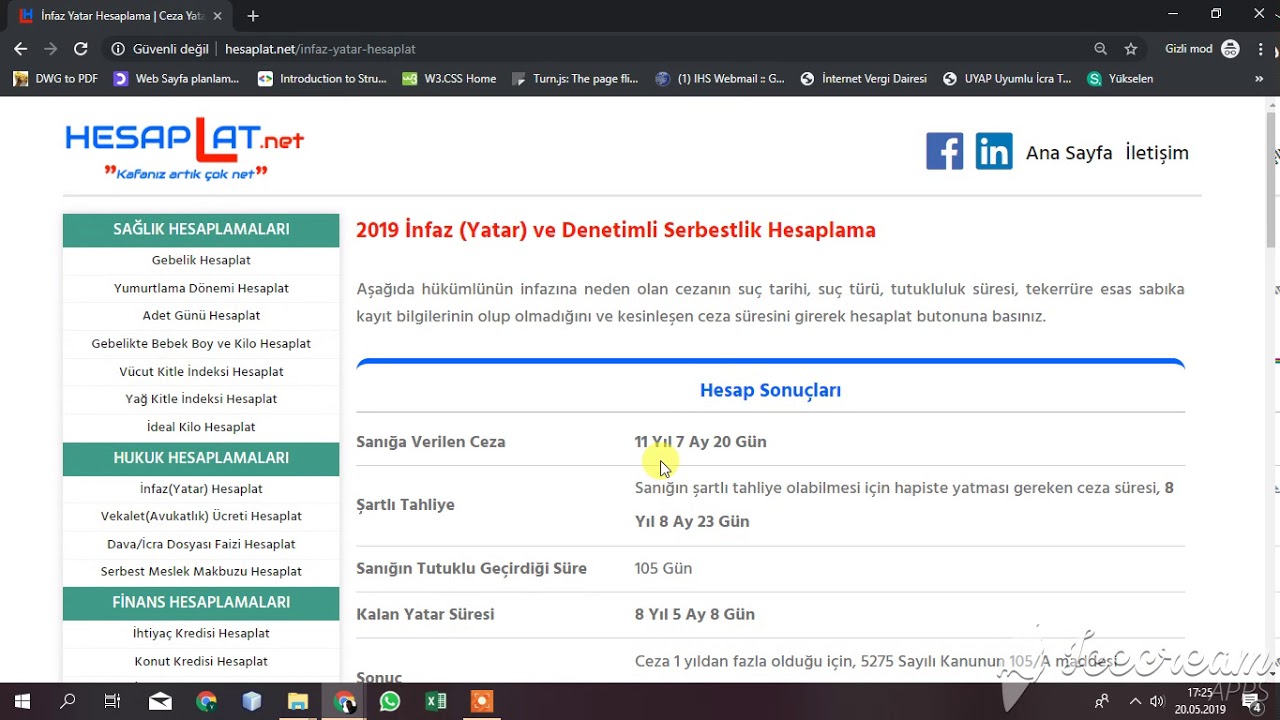Show more bookmarks with double chevron
Screen dimensions: 1280x720
coord(1259,79)
